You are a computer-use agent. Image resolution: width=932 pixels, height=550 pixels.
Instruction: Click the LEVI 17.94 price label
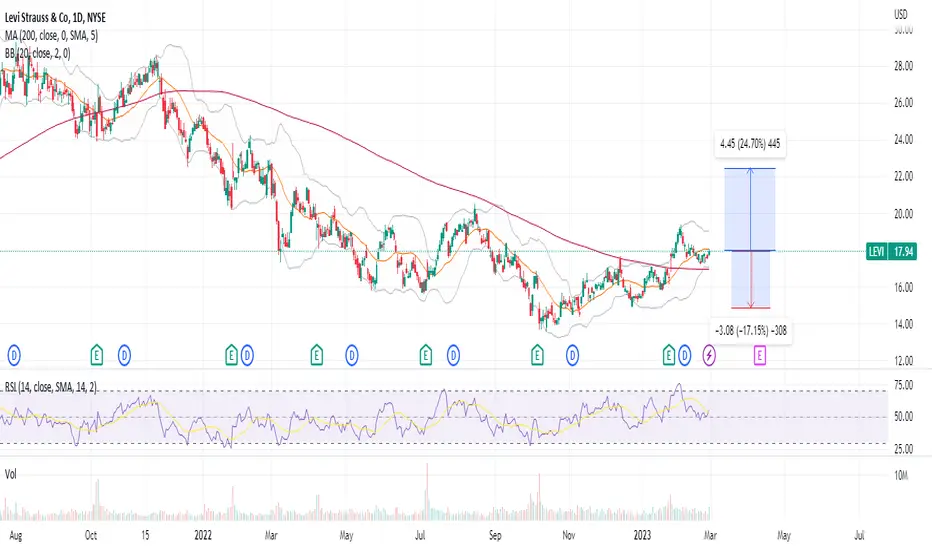point(891,252)
